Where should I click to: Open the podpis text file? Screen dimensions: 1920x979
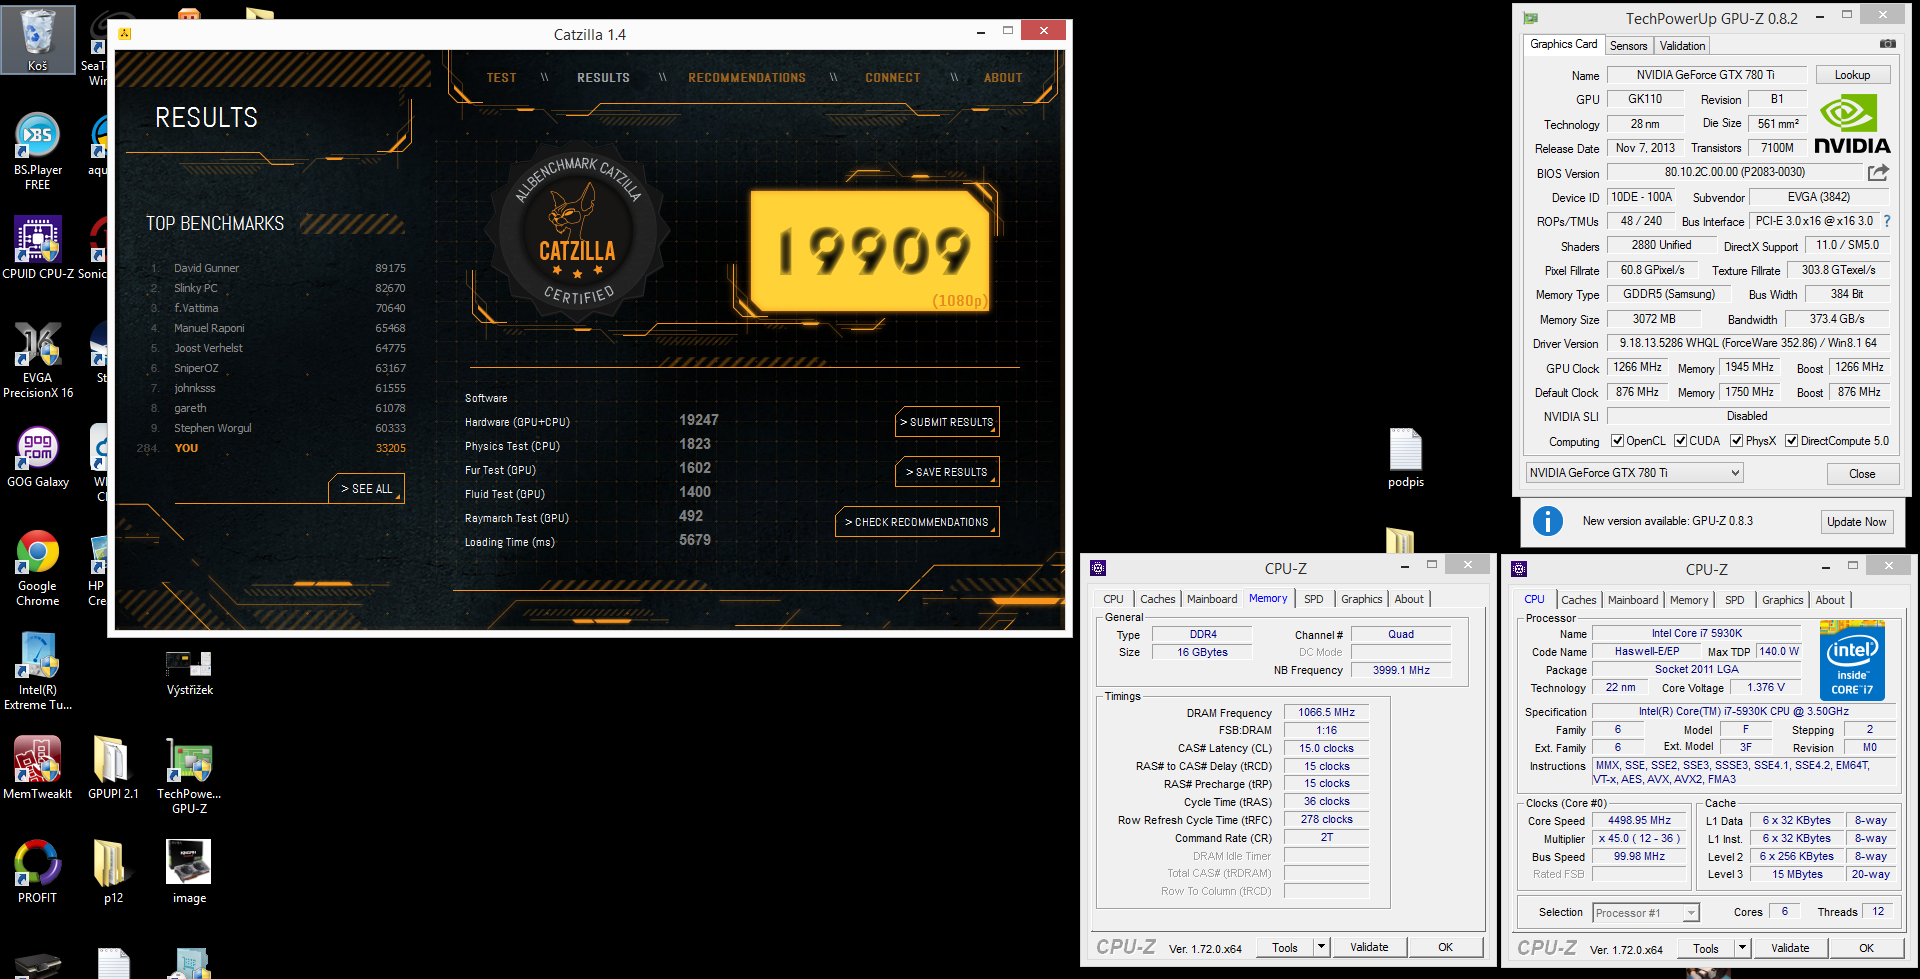tap(1405, 458)
